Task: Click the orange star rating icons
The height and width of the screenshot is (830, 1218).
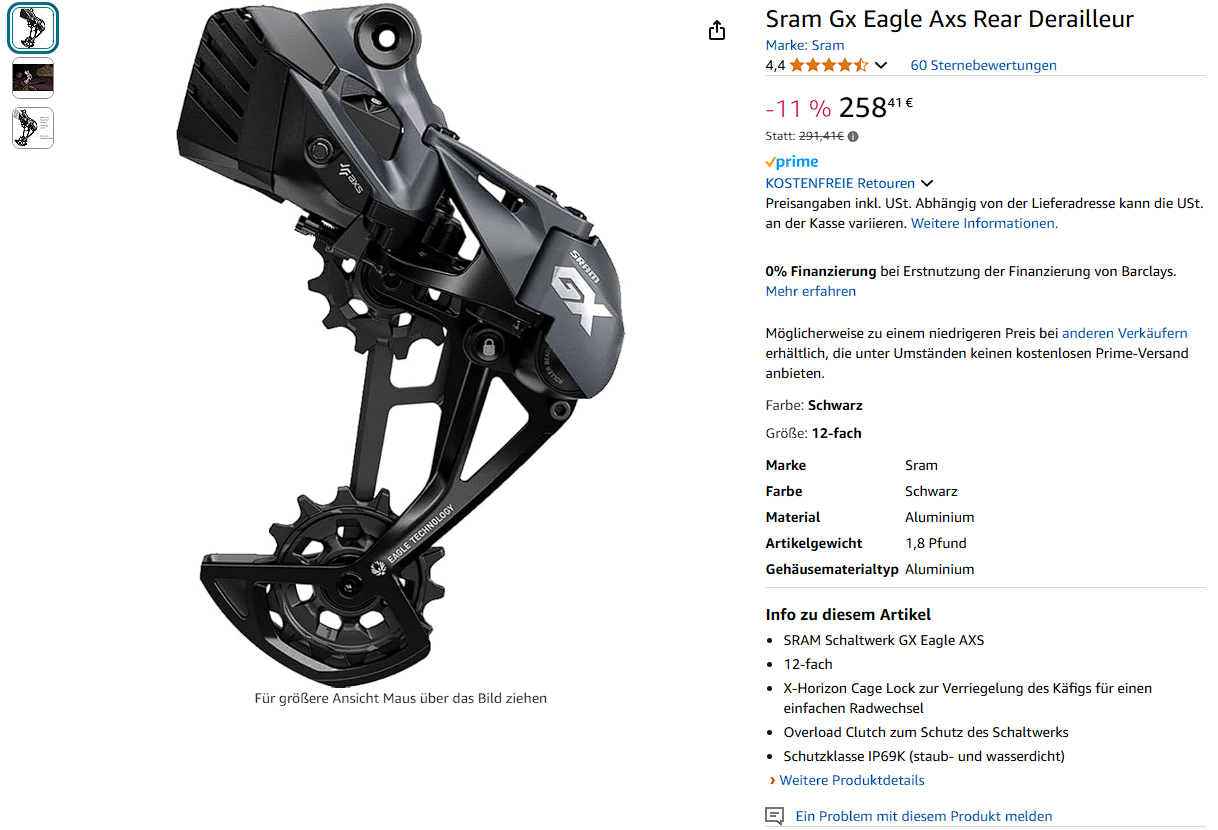Action: (829, 65)
